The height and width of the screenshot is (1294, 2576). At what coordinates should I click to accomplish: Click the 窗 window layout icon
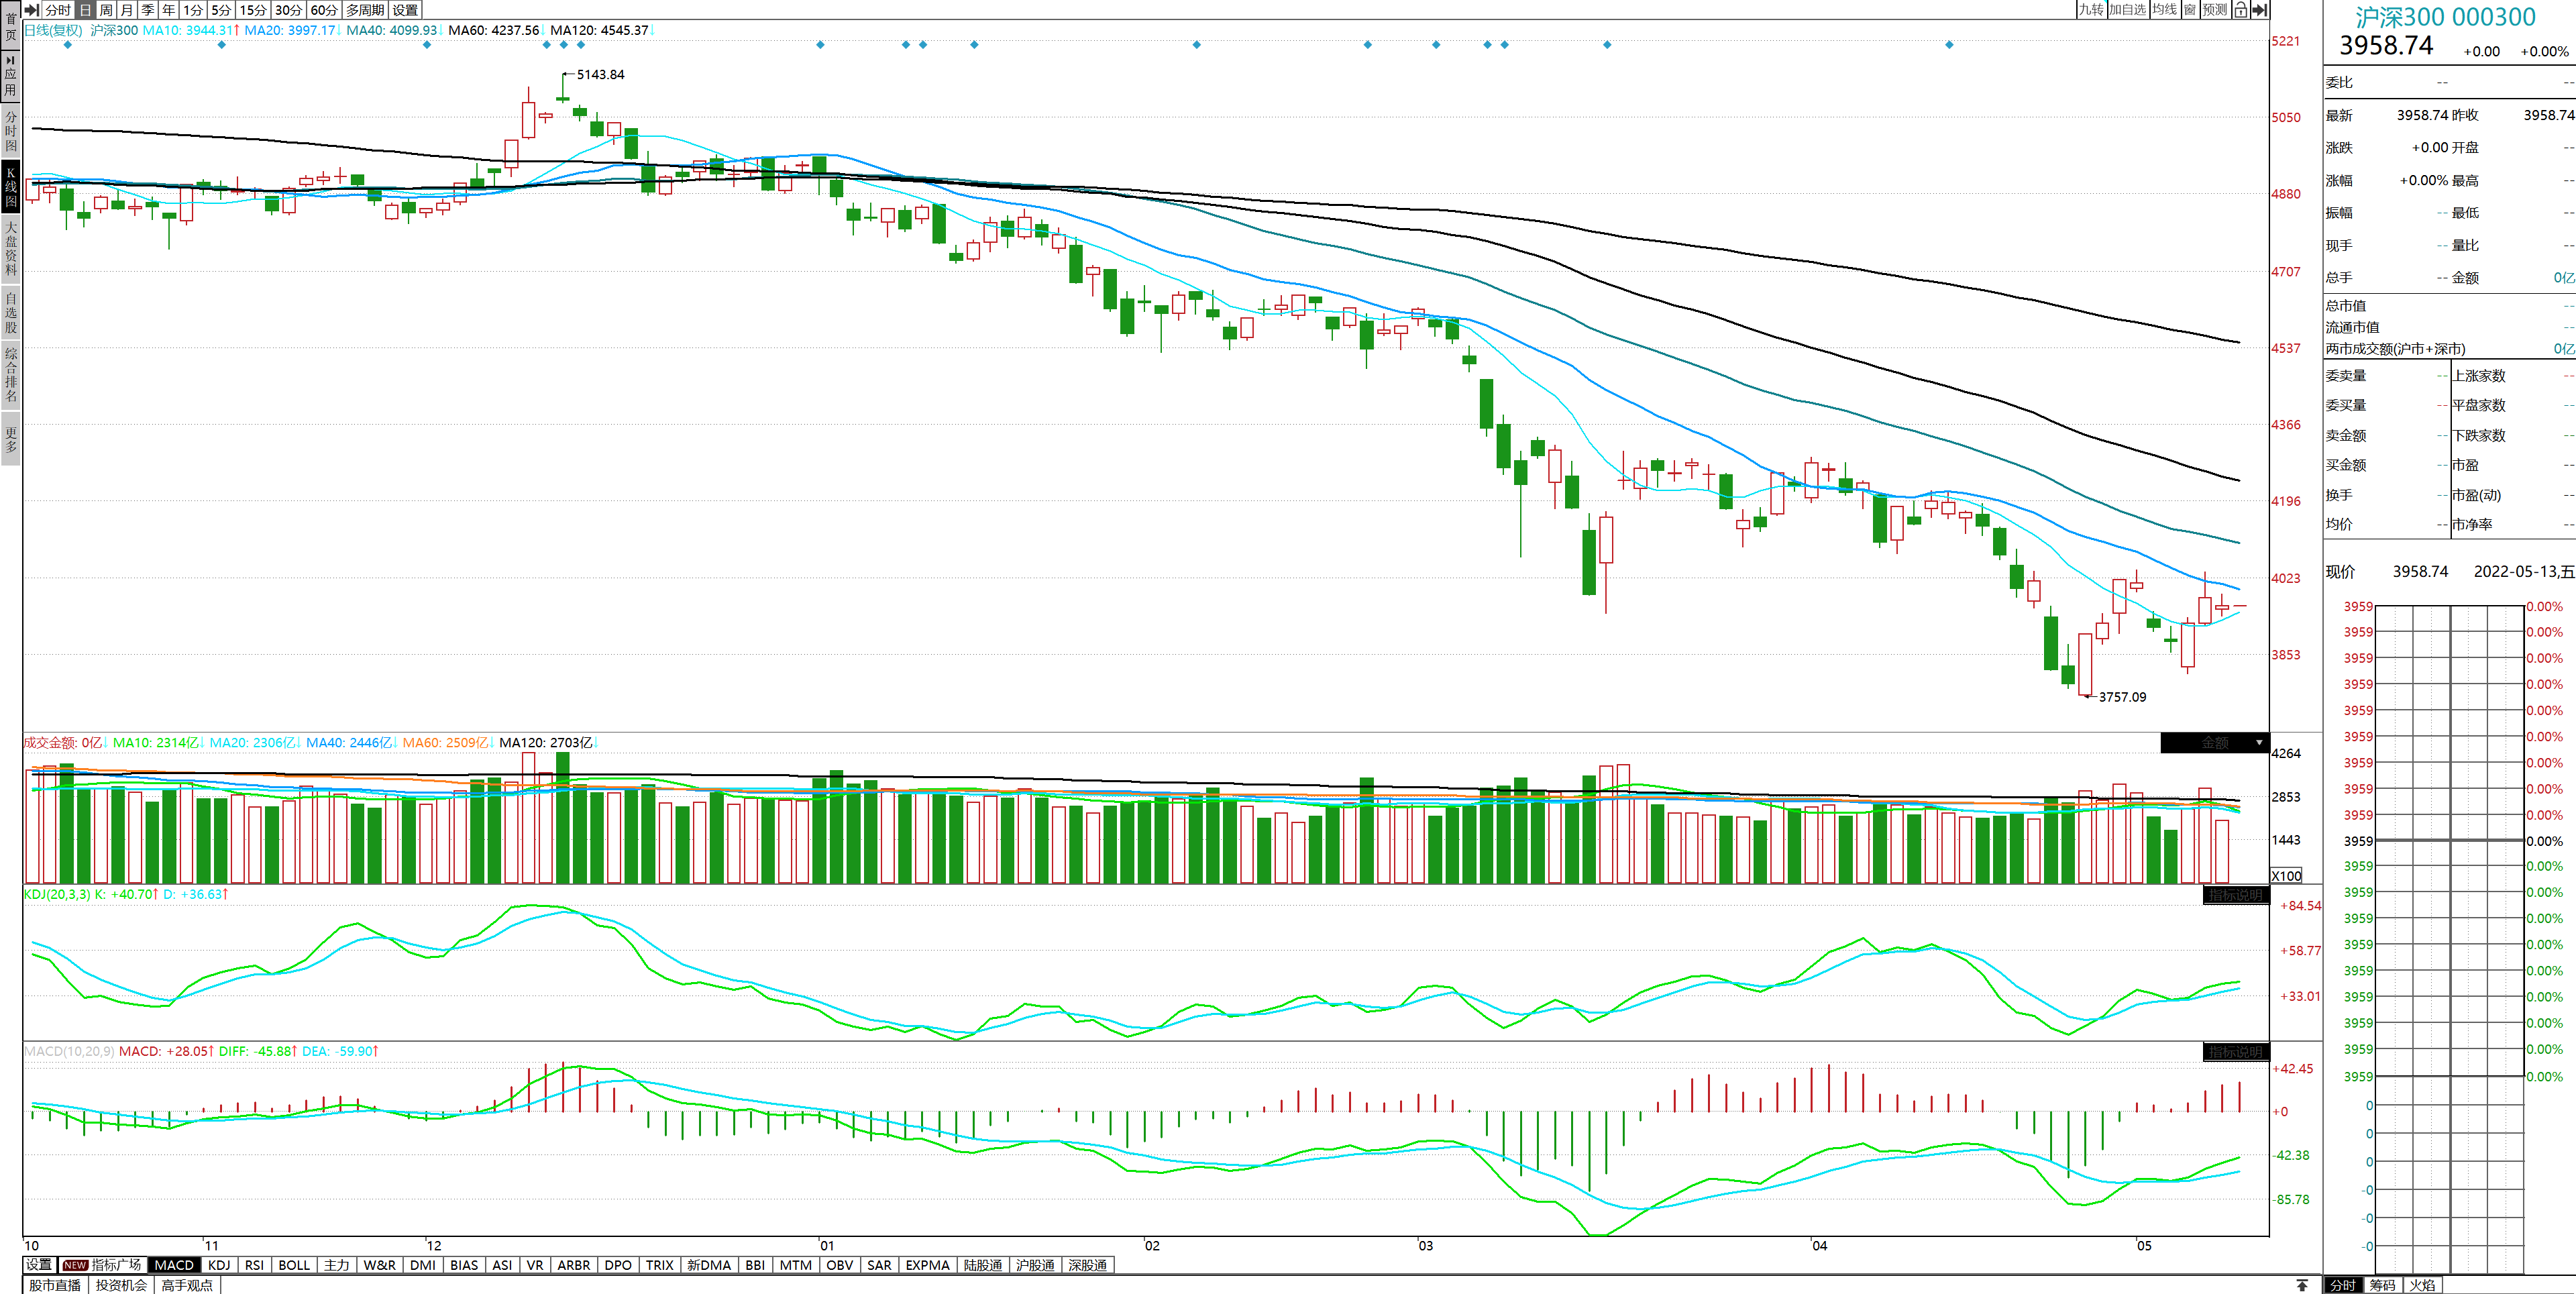2190,10
